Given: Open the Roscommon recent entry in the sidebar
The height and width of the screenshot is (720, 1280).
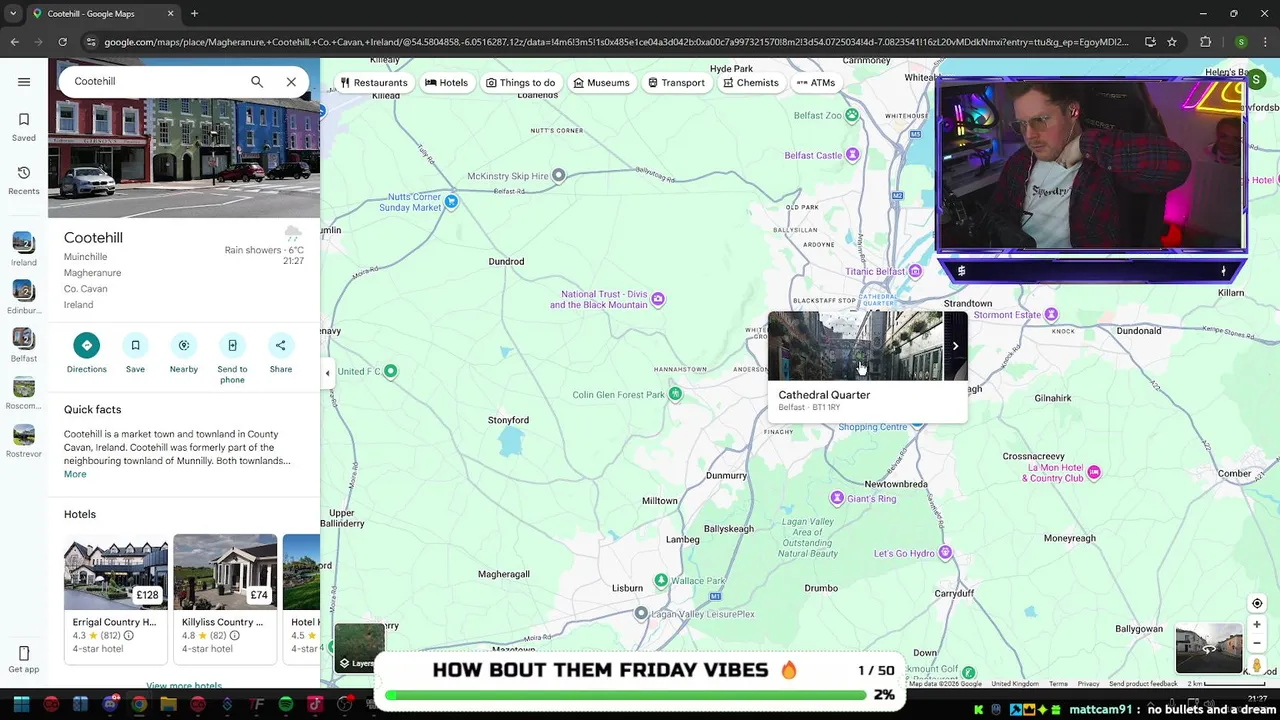Looking at the screenshot, I should click(x=24, y=393).
